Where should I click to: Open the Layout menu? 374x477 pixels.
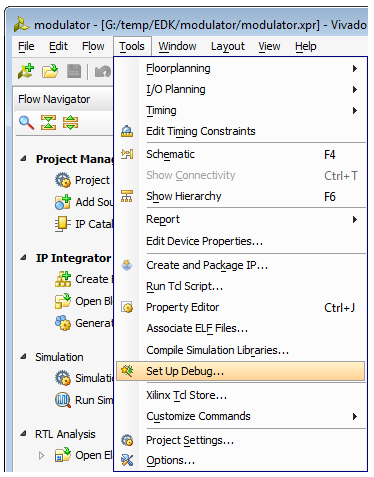point(228,46)
